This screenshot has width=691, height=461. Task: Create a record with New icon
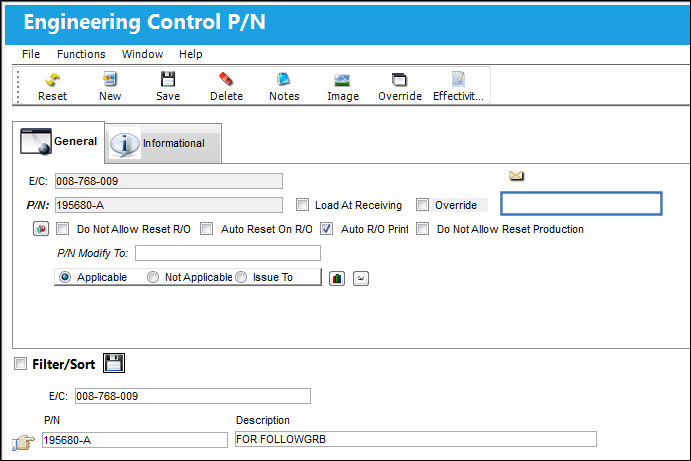coord(110,79)
